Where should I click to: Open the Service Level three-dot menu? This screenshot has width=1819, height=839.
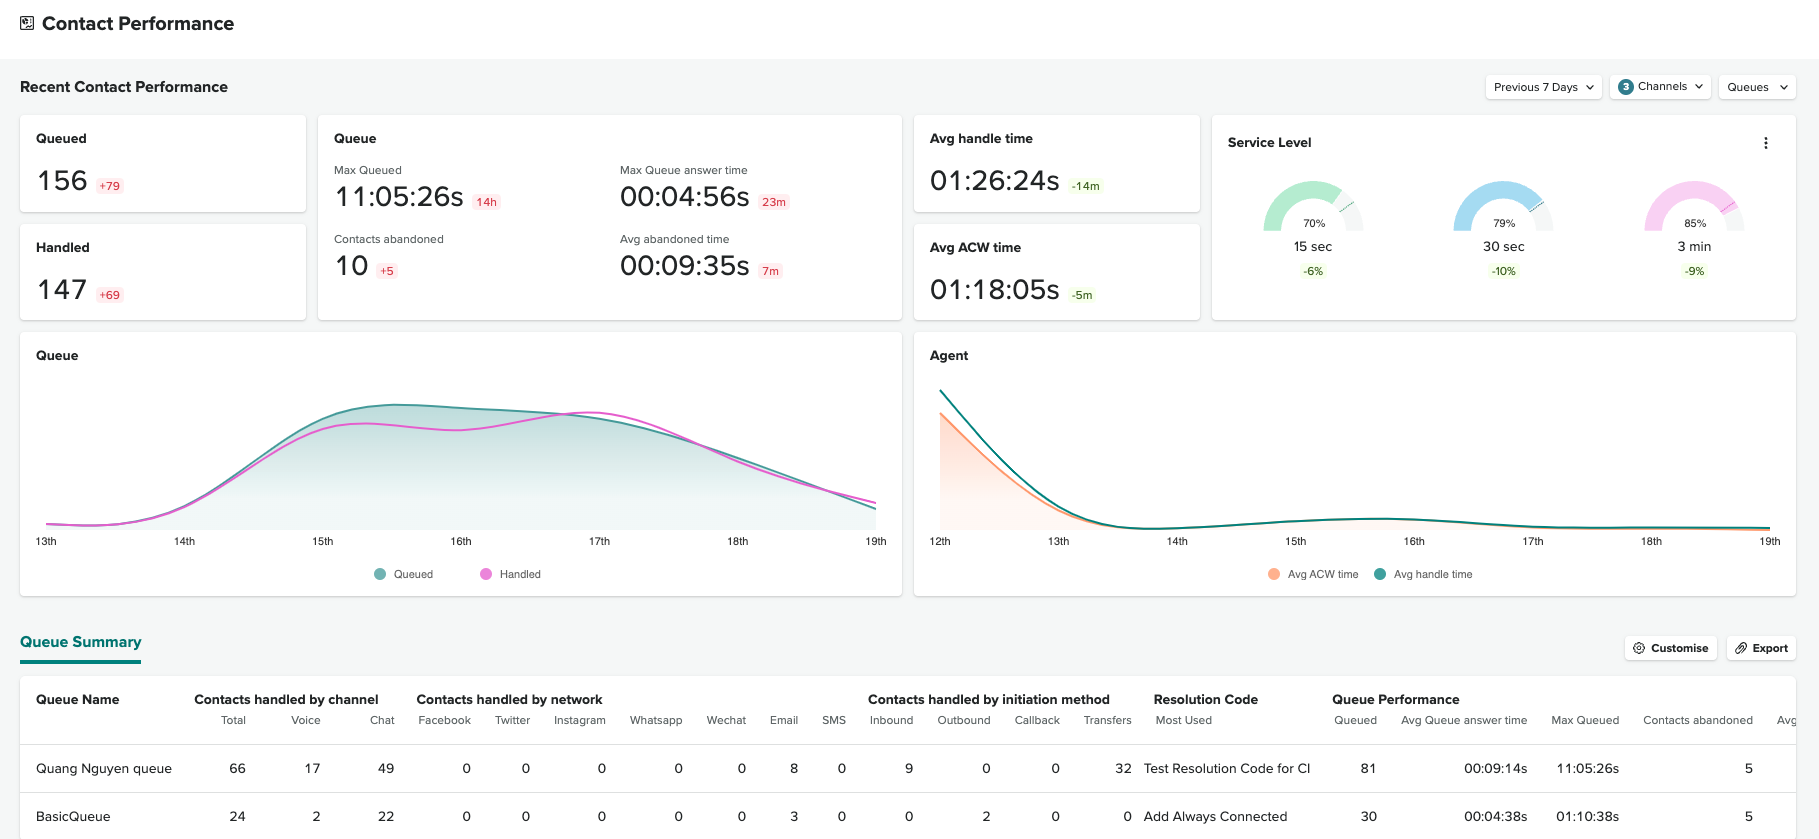pyautogui.click(x=1765, y=143)
